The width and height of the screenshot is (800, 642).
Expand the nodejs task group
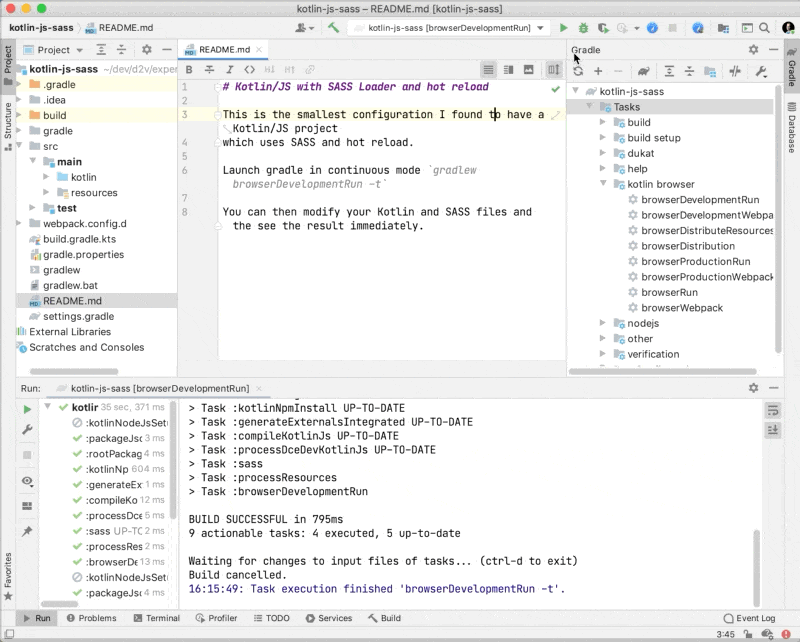(603, 323)
